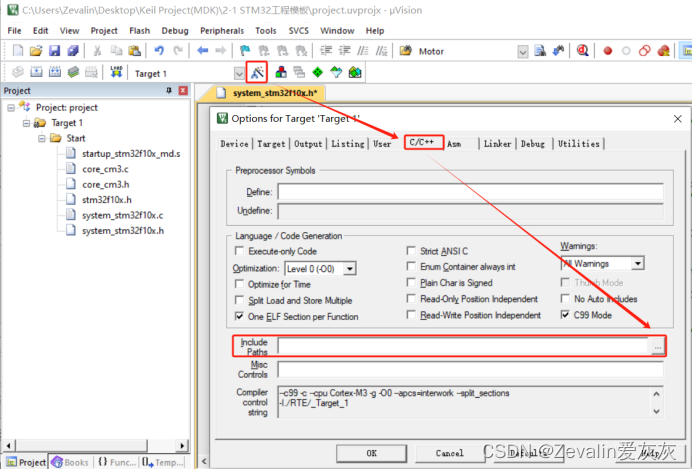This screenshot has width=692, height=470.
Task: Open the Pack Installer icon
Action: (355, 72)
